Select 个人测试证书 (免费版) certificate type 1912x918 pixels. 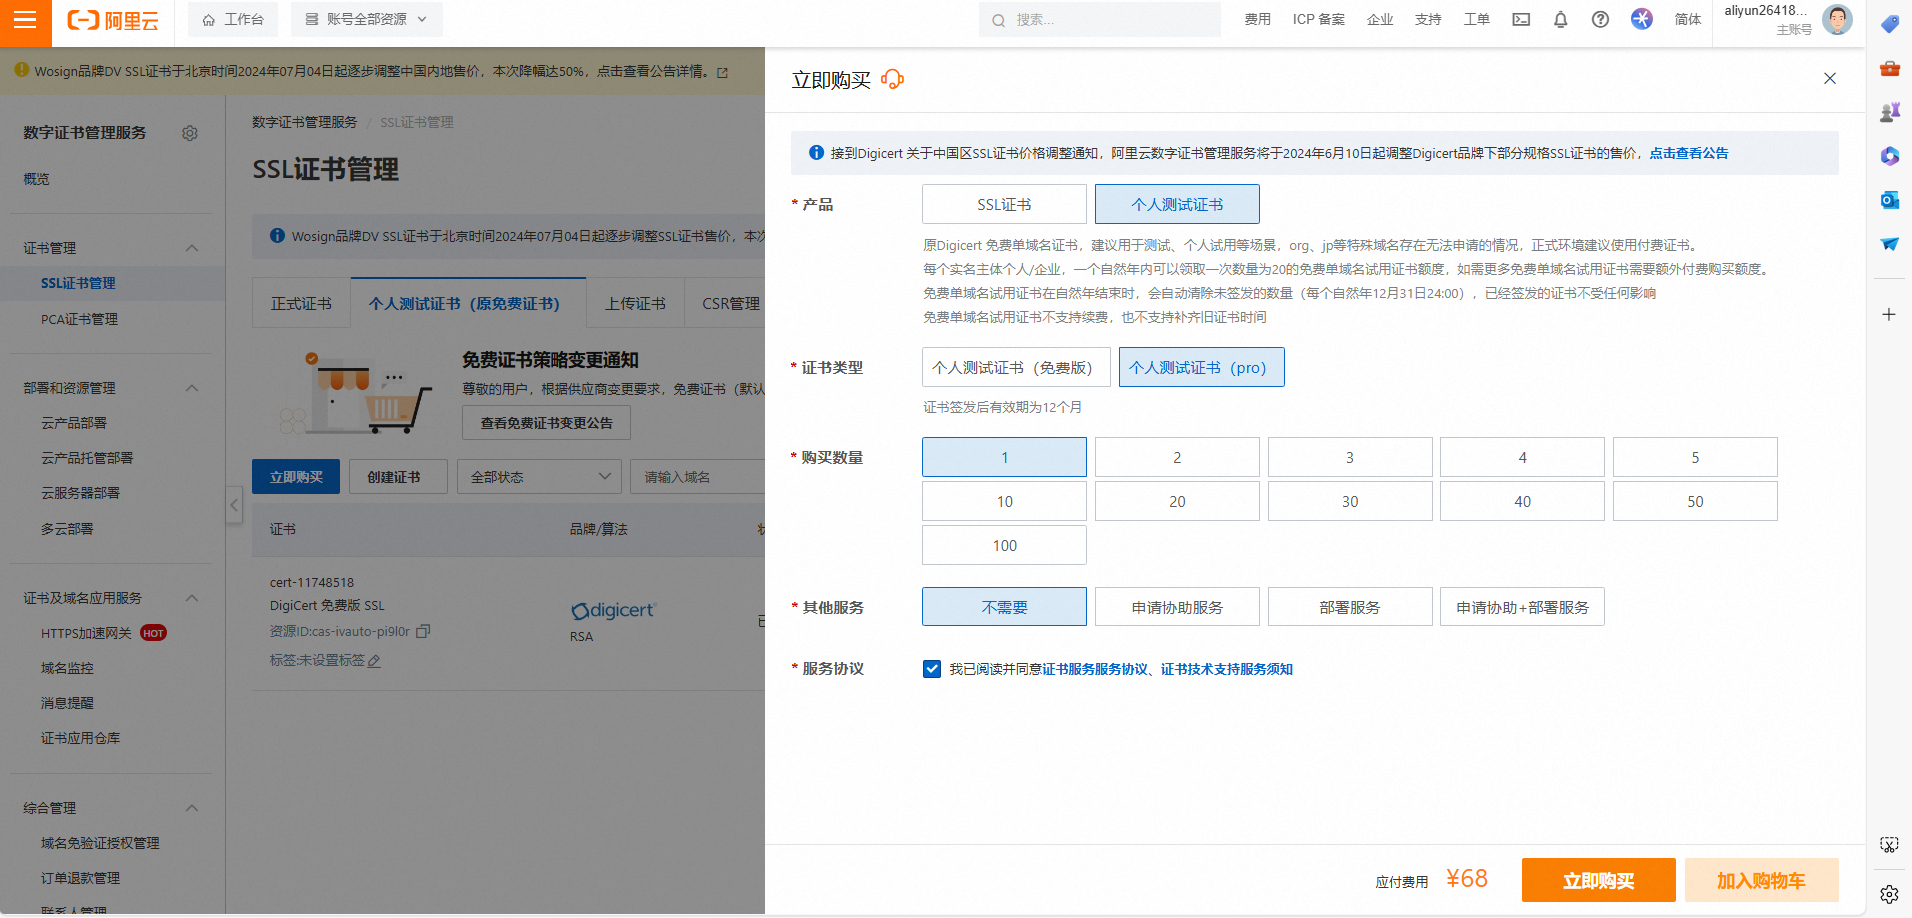pyautogui.click(x=1015, y=367)
